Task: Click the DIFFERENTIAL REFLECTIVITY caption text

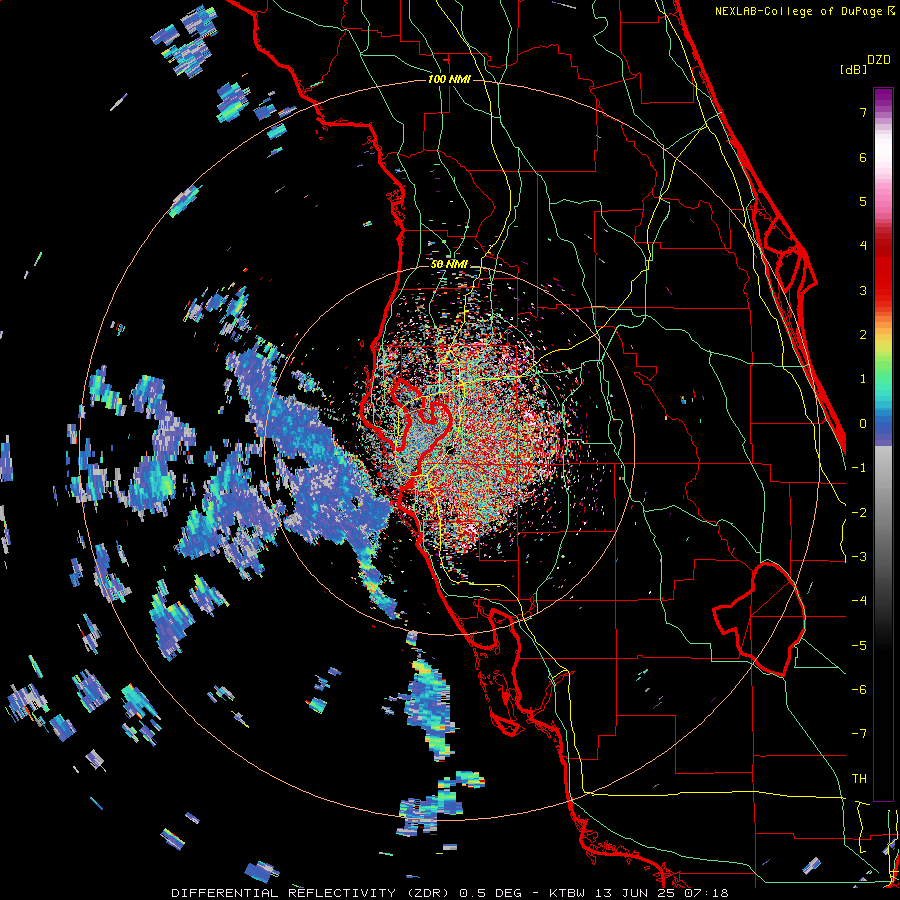Action: pos(284,893)
